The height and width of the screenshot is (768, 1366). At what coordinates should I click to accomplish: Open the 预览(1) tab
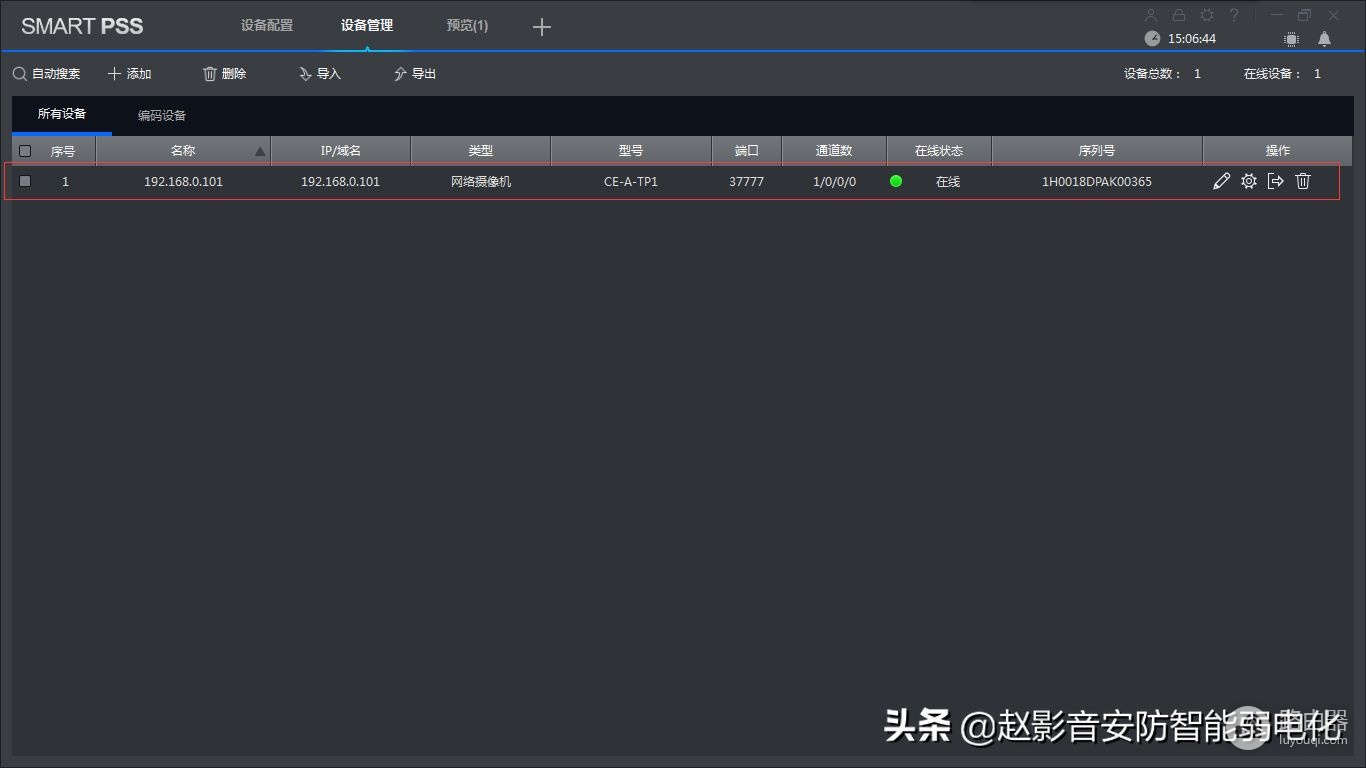tap(467, 25)
